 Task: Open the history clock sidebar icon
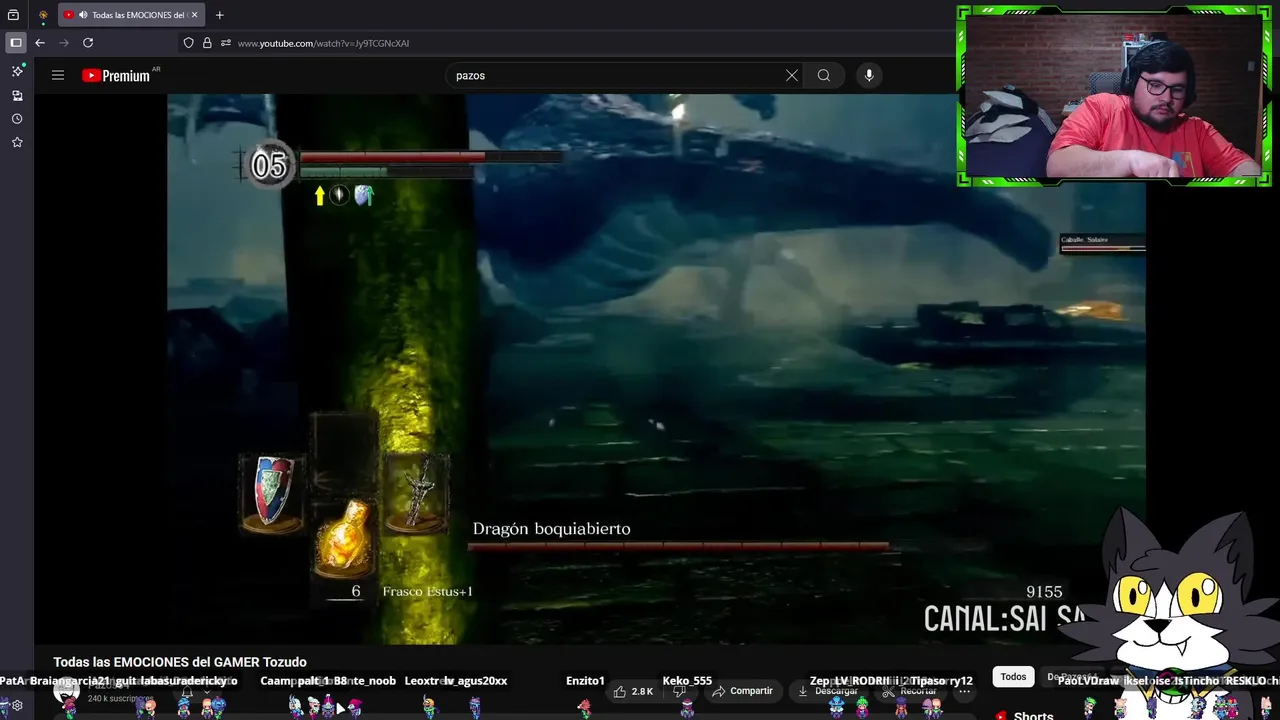[17, 119]
